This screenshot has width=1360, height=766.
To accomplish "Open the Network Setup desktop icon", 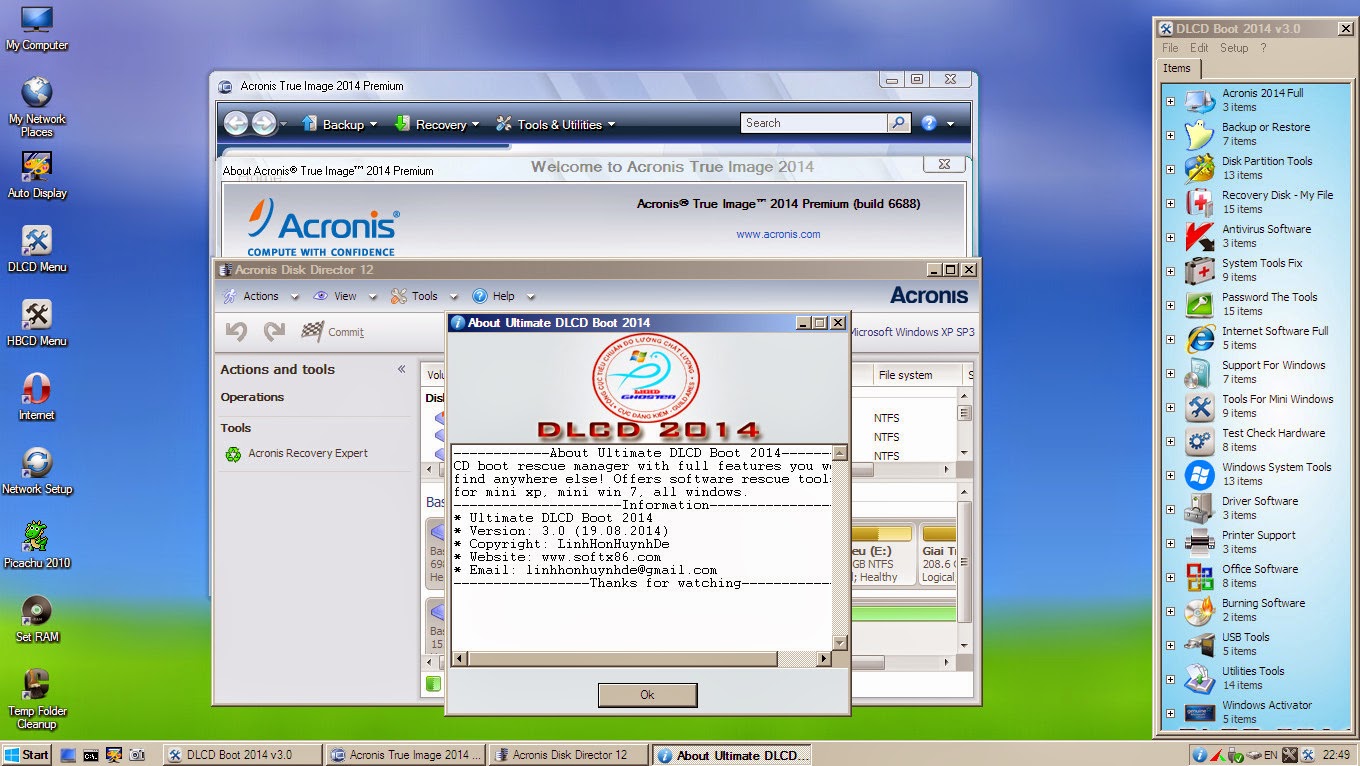I will (37, 471).
